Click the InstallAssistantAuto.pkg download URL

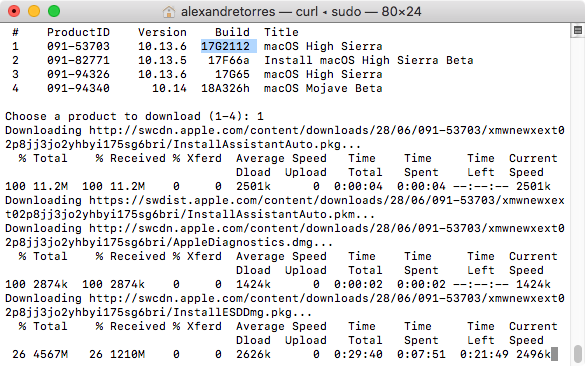(285, 137)
